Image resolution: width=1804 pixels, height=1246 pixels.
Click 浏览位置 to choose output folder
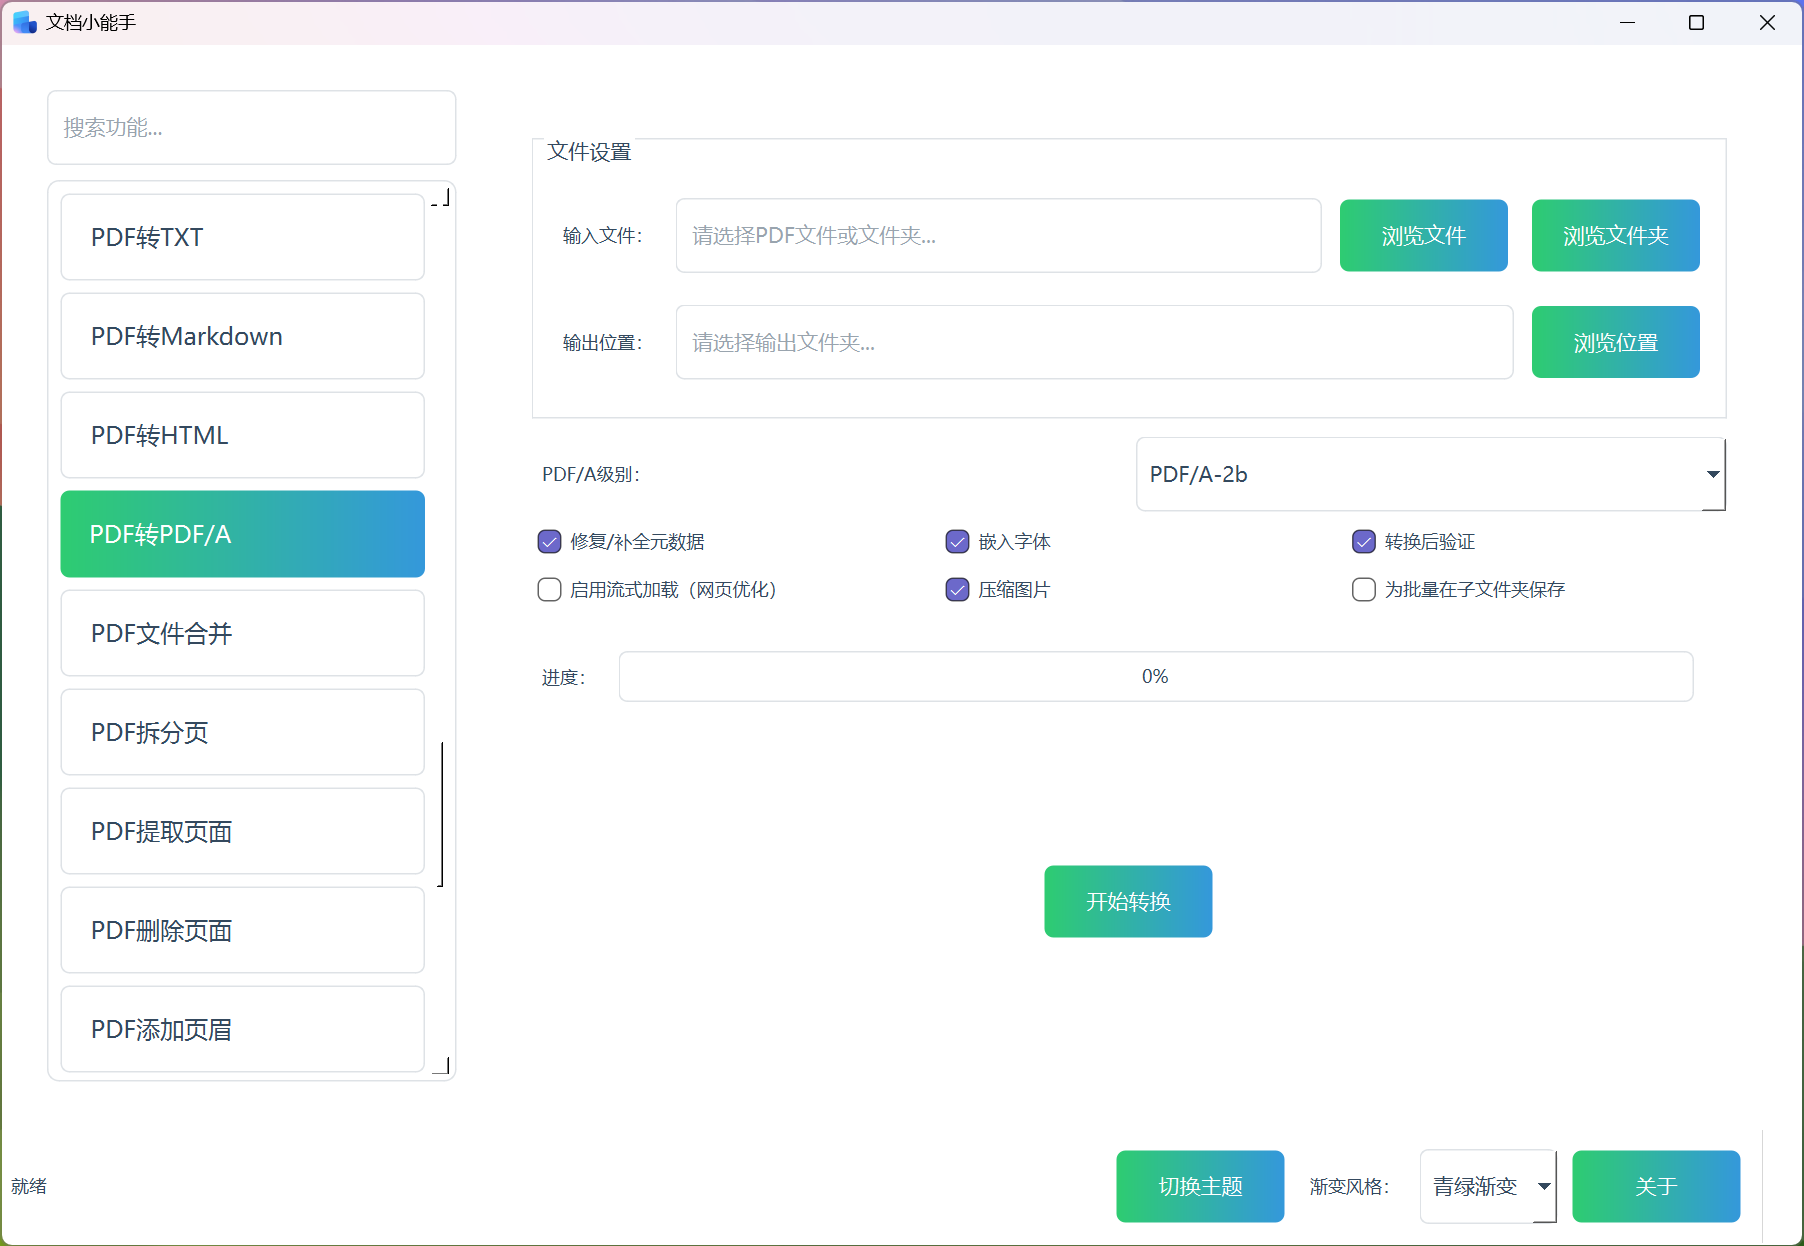pyautogui.click(x=1615, y=343)
